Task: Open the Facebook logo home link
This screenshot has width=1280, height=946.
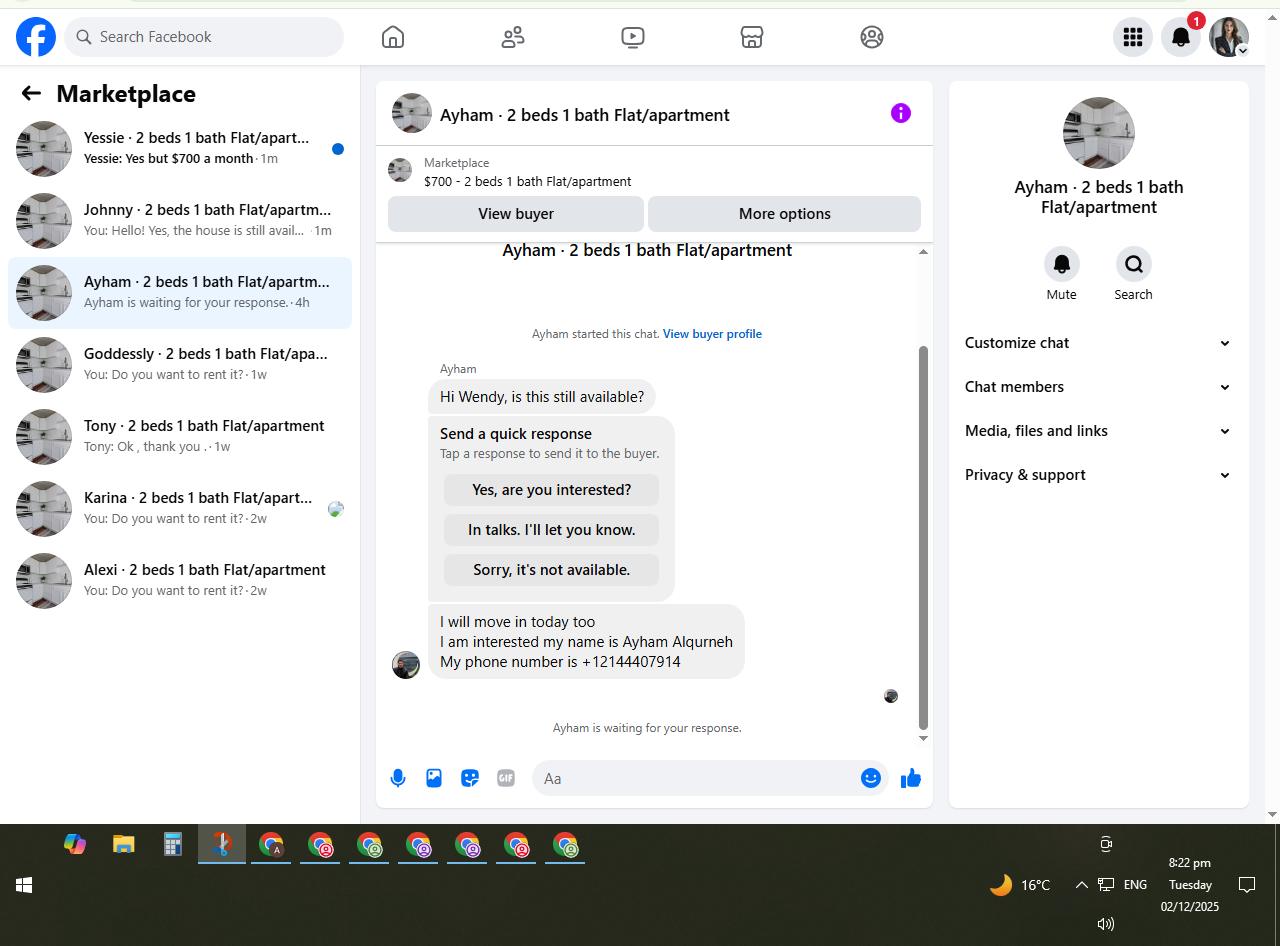Action: point(36,37)
